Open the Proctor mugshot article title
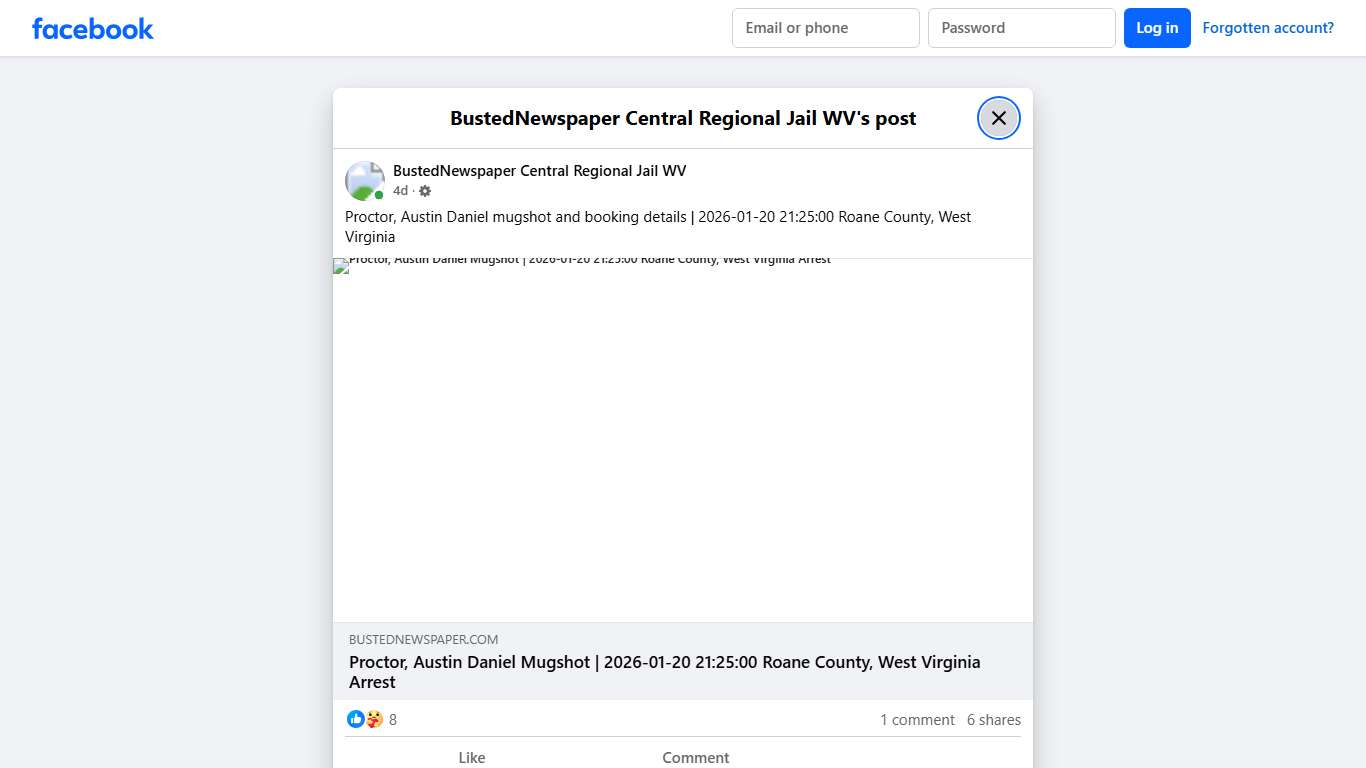 (664, 671)
